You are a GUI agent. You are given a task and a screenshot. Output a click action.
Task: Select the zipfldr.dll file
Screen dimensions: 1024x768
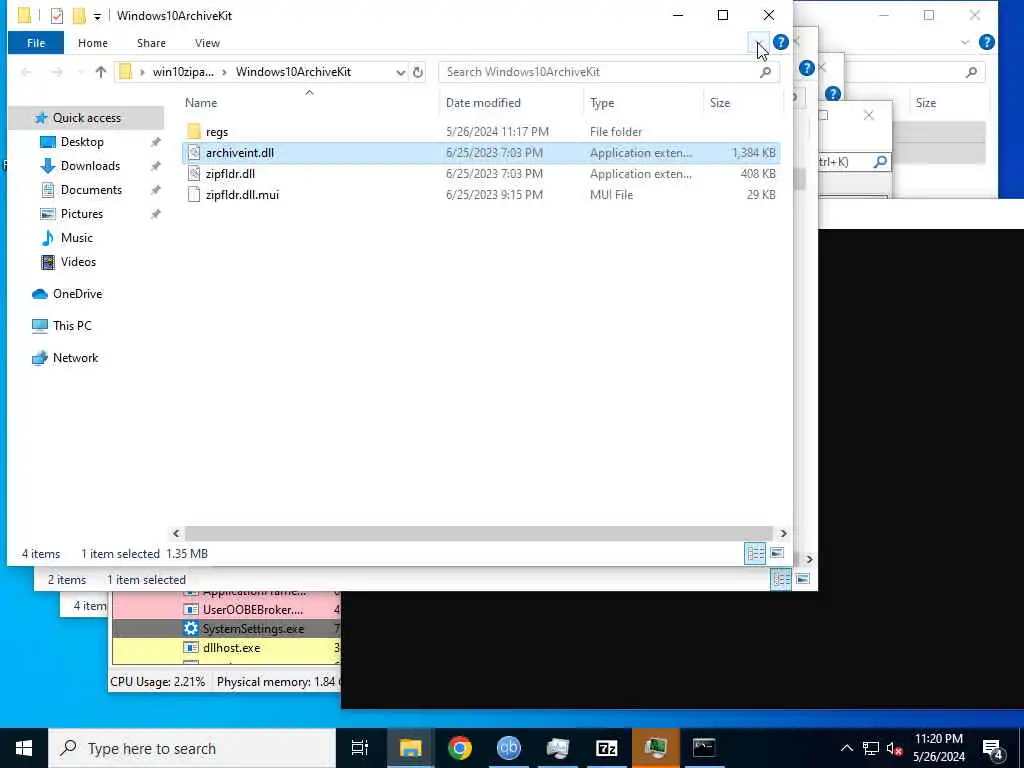coord(230,174)
